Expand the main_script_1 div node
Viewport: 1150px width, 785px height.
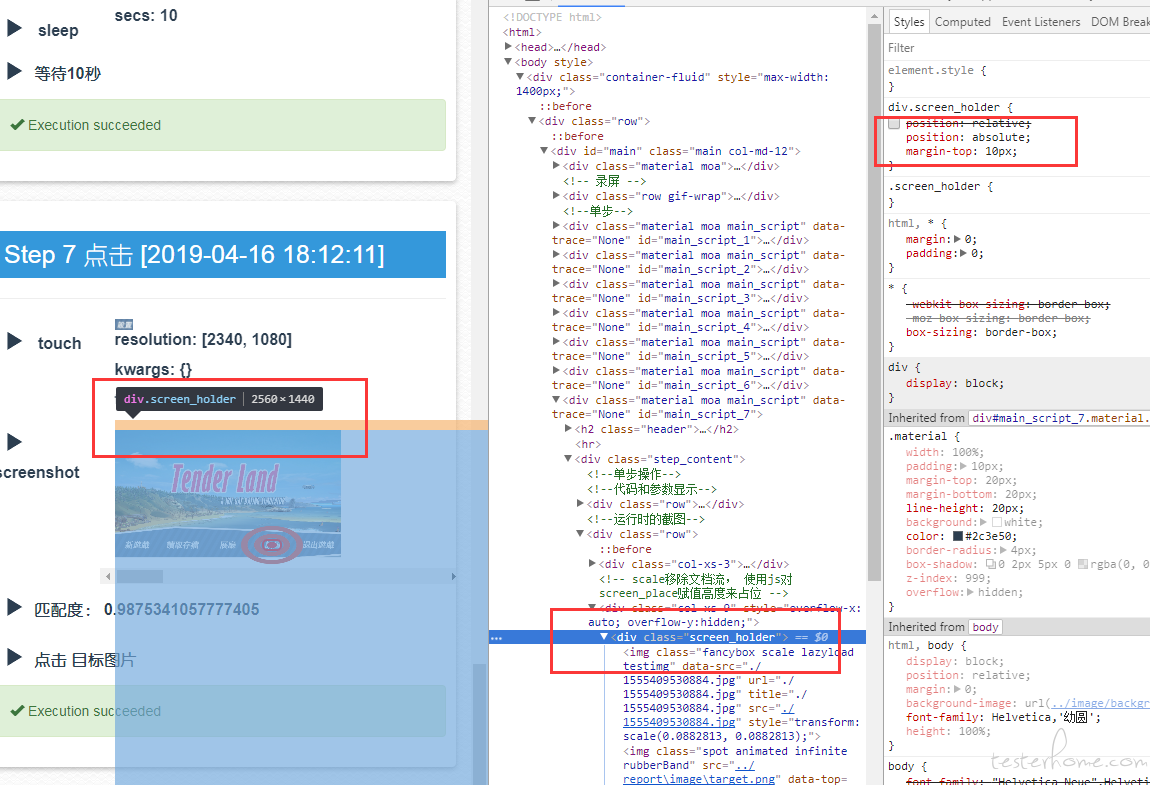557,225
